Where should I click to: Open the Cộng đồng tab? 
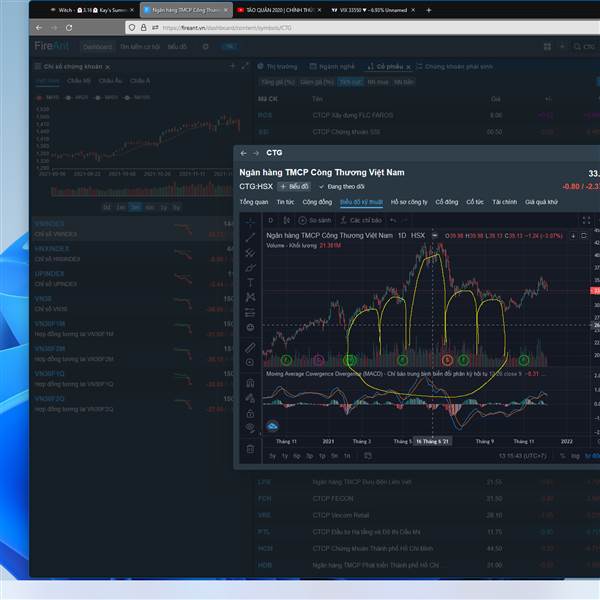(317, 202)
